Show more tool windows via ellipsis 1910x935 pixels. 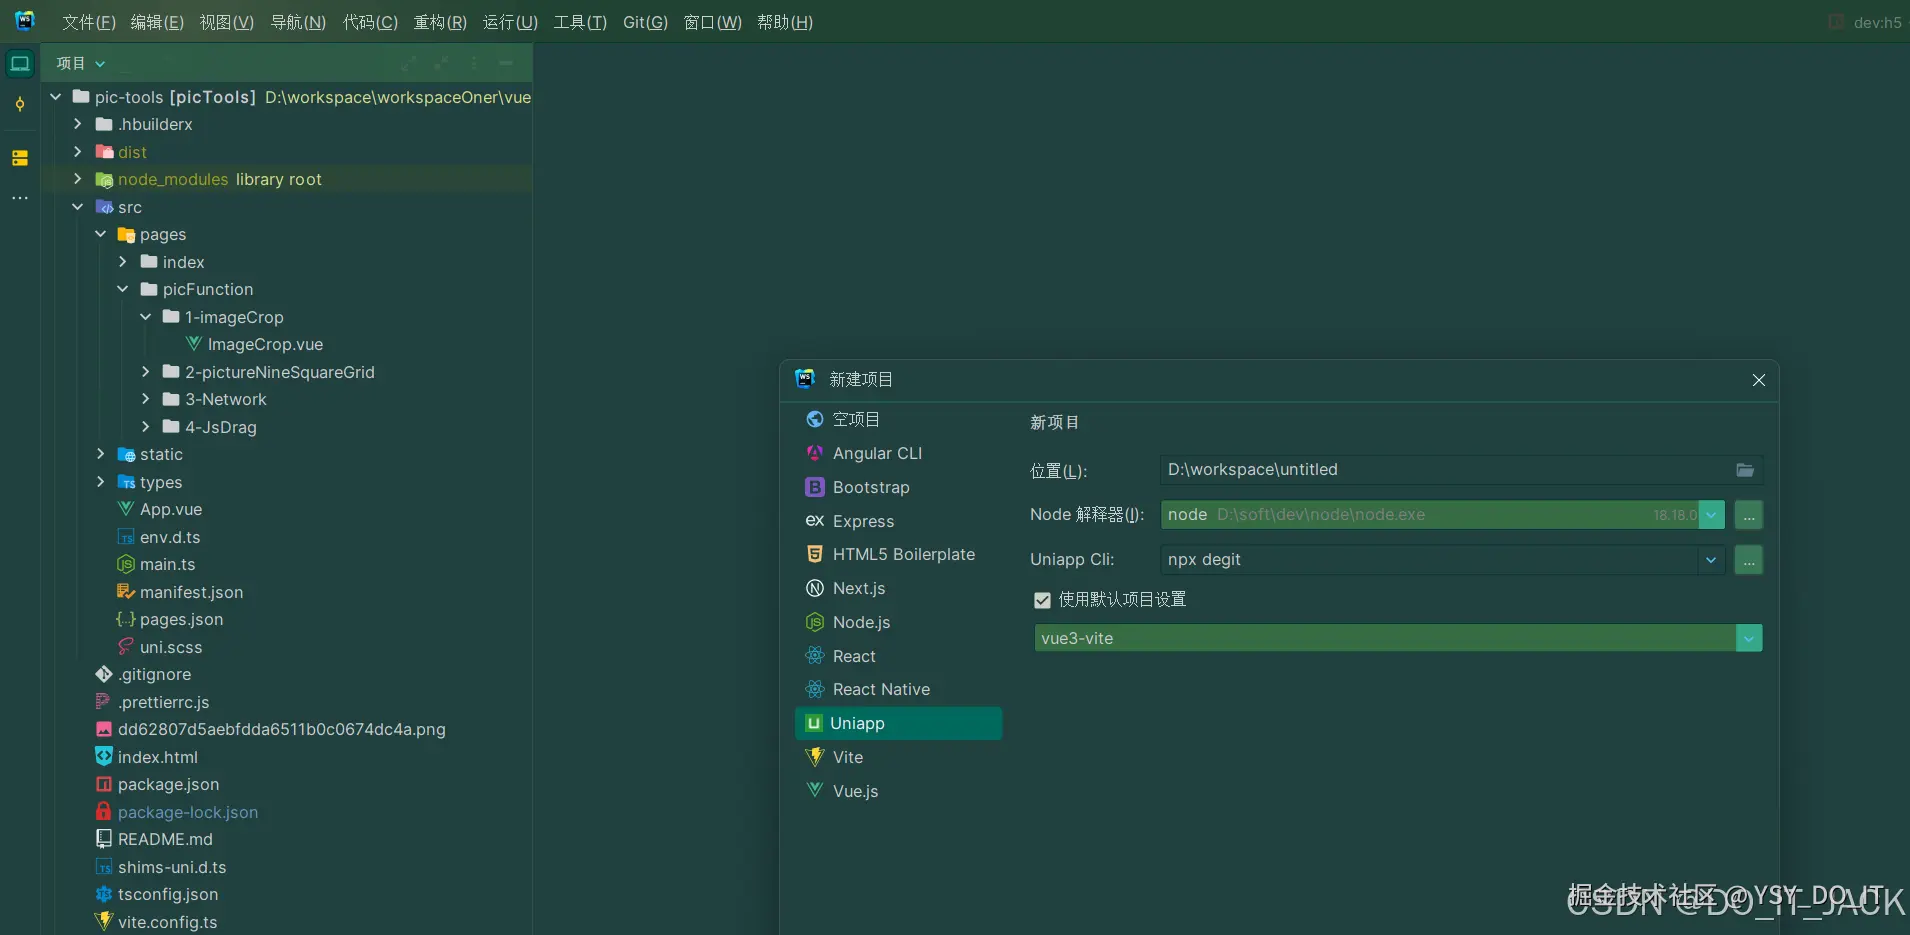(20, 198)
